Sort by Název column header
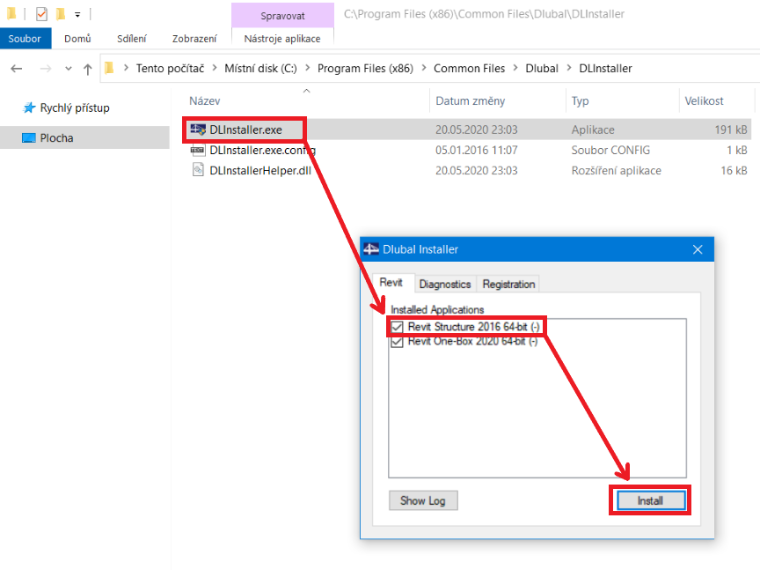The width and height of the screenshot is (760, 570). tap(205, 101)
